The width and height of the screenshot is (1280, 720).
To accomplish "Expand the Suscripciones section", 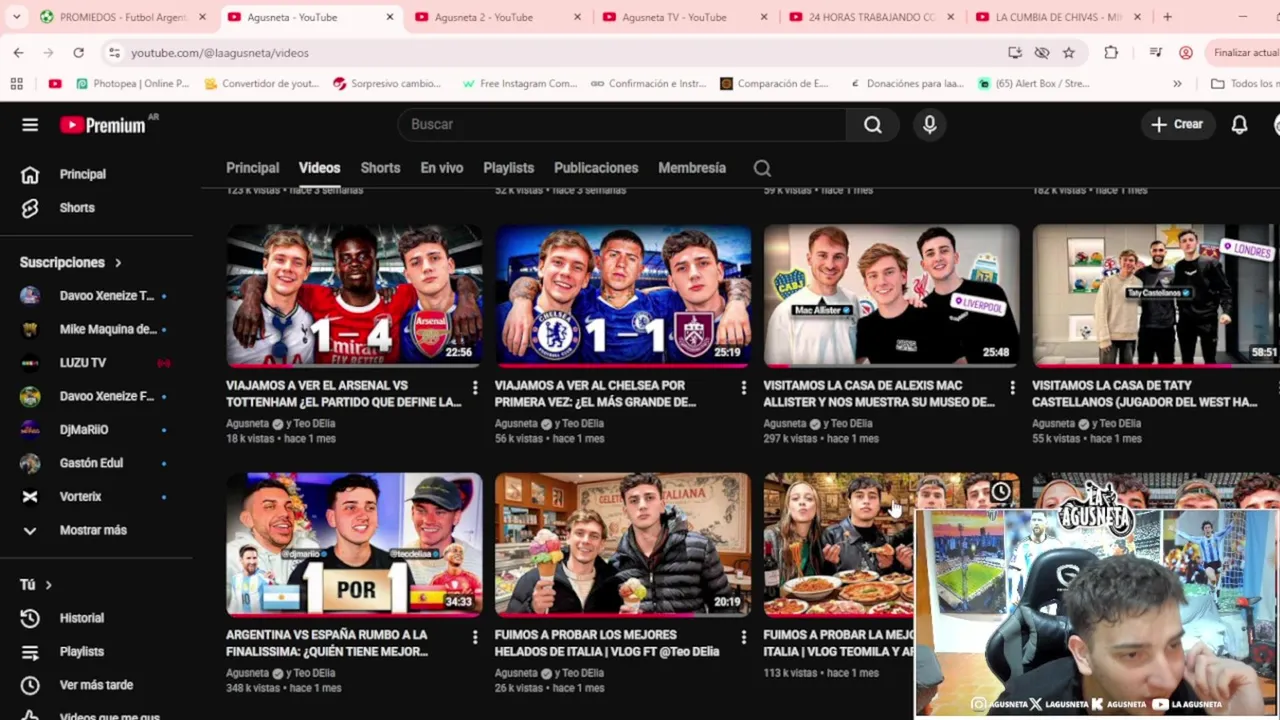I will pos(71,262).
